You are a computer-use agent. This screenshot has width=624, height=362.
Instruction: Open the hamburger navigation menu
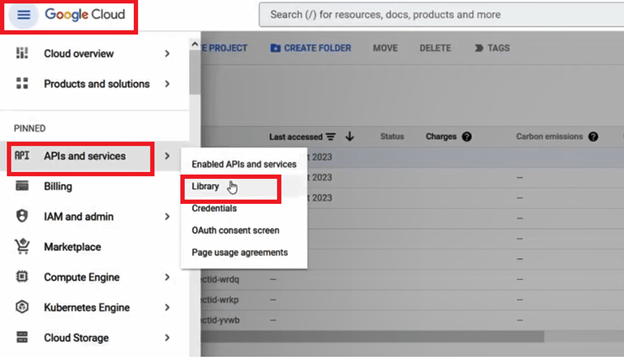pos(23,15)
